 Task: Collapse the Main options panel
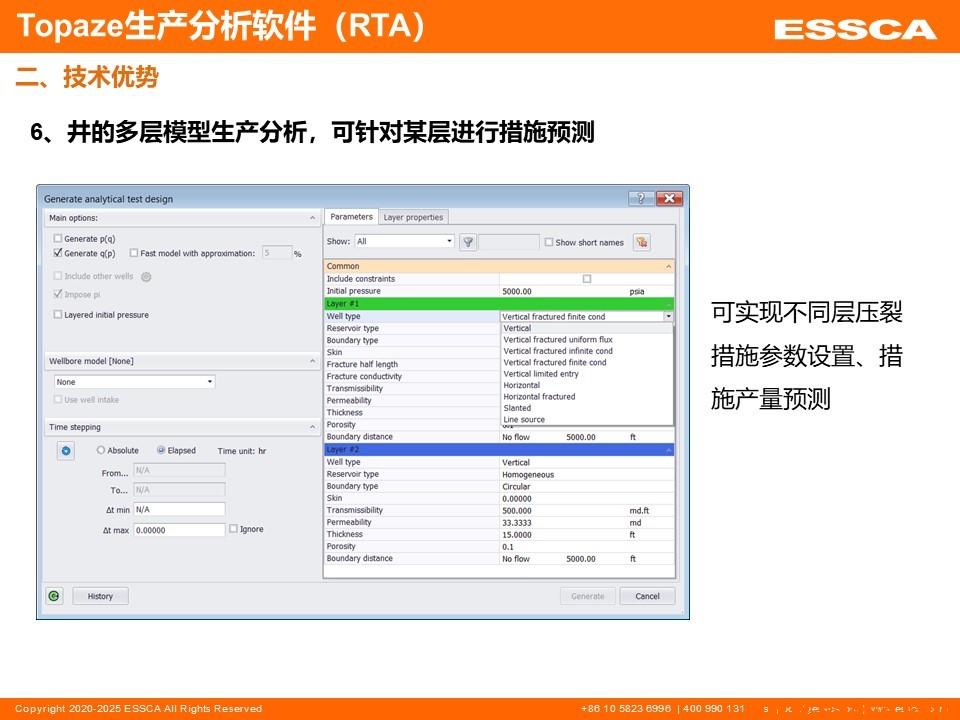pos(312,218)
